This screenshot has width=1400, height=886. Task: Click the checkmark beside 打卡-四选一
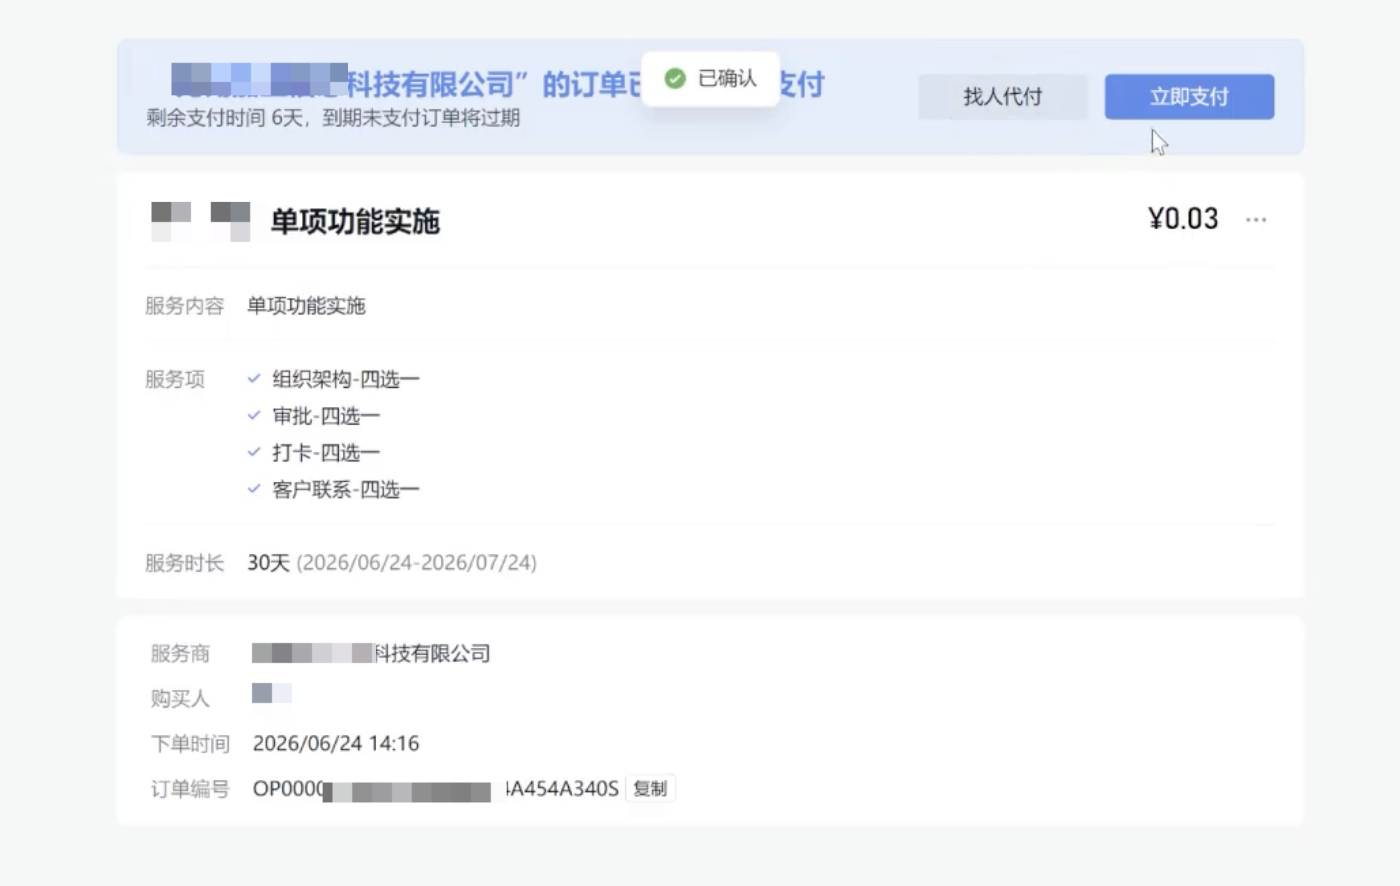254,452
